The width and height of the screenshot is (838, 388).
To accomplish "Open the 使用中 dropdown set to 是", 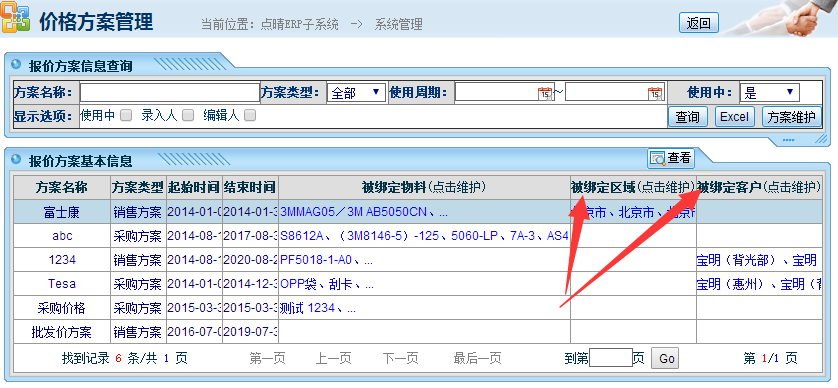I will [x=770, y=92].
